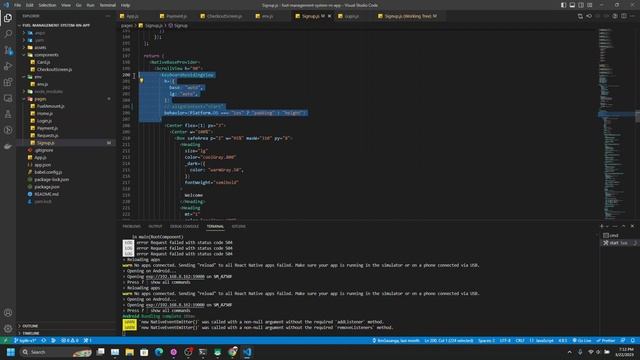Switch to the CheckoutScreen.js editor tab
Image resolution: width=640 pixels, height=360 pixels.
pos(222,16)
